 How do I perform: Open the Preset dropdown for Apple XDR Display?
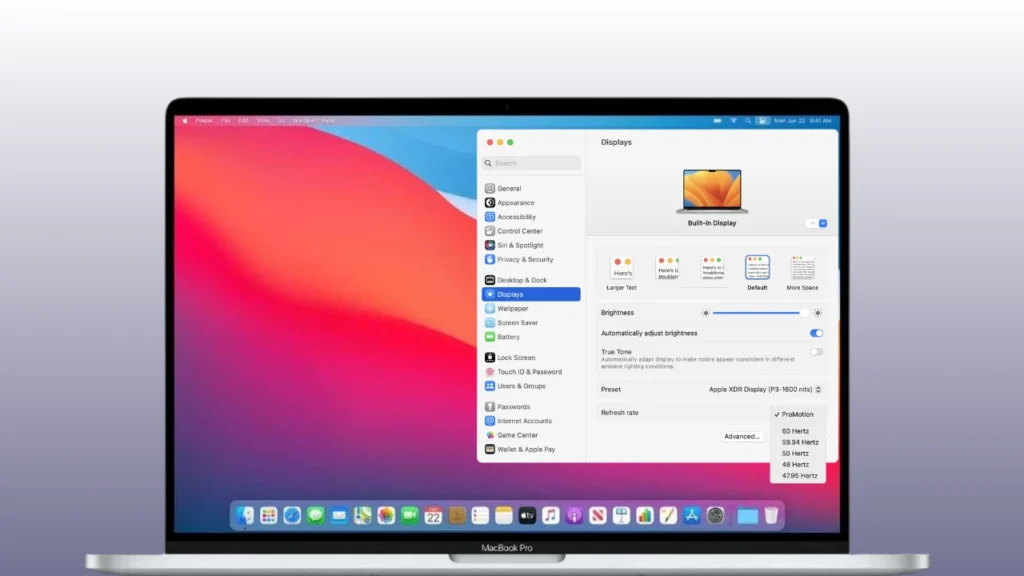point(765,389)
